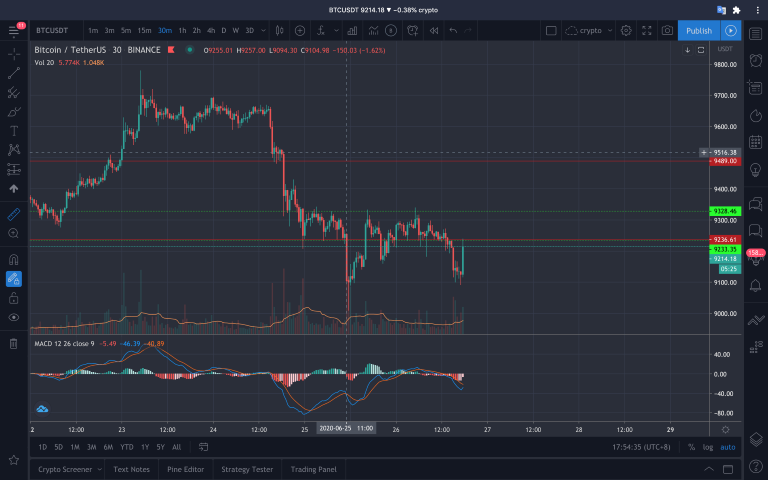Click the Undo arrow in top toolbar
Screen dimensions: 768x480
[453, 31]
